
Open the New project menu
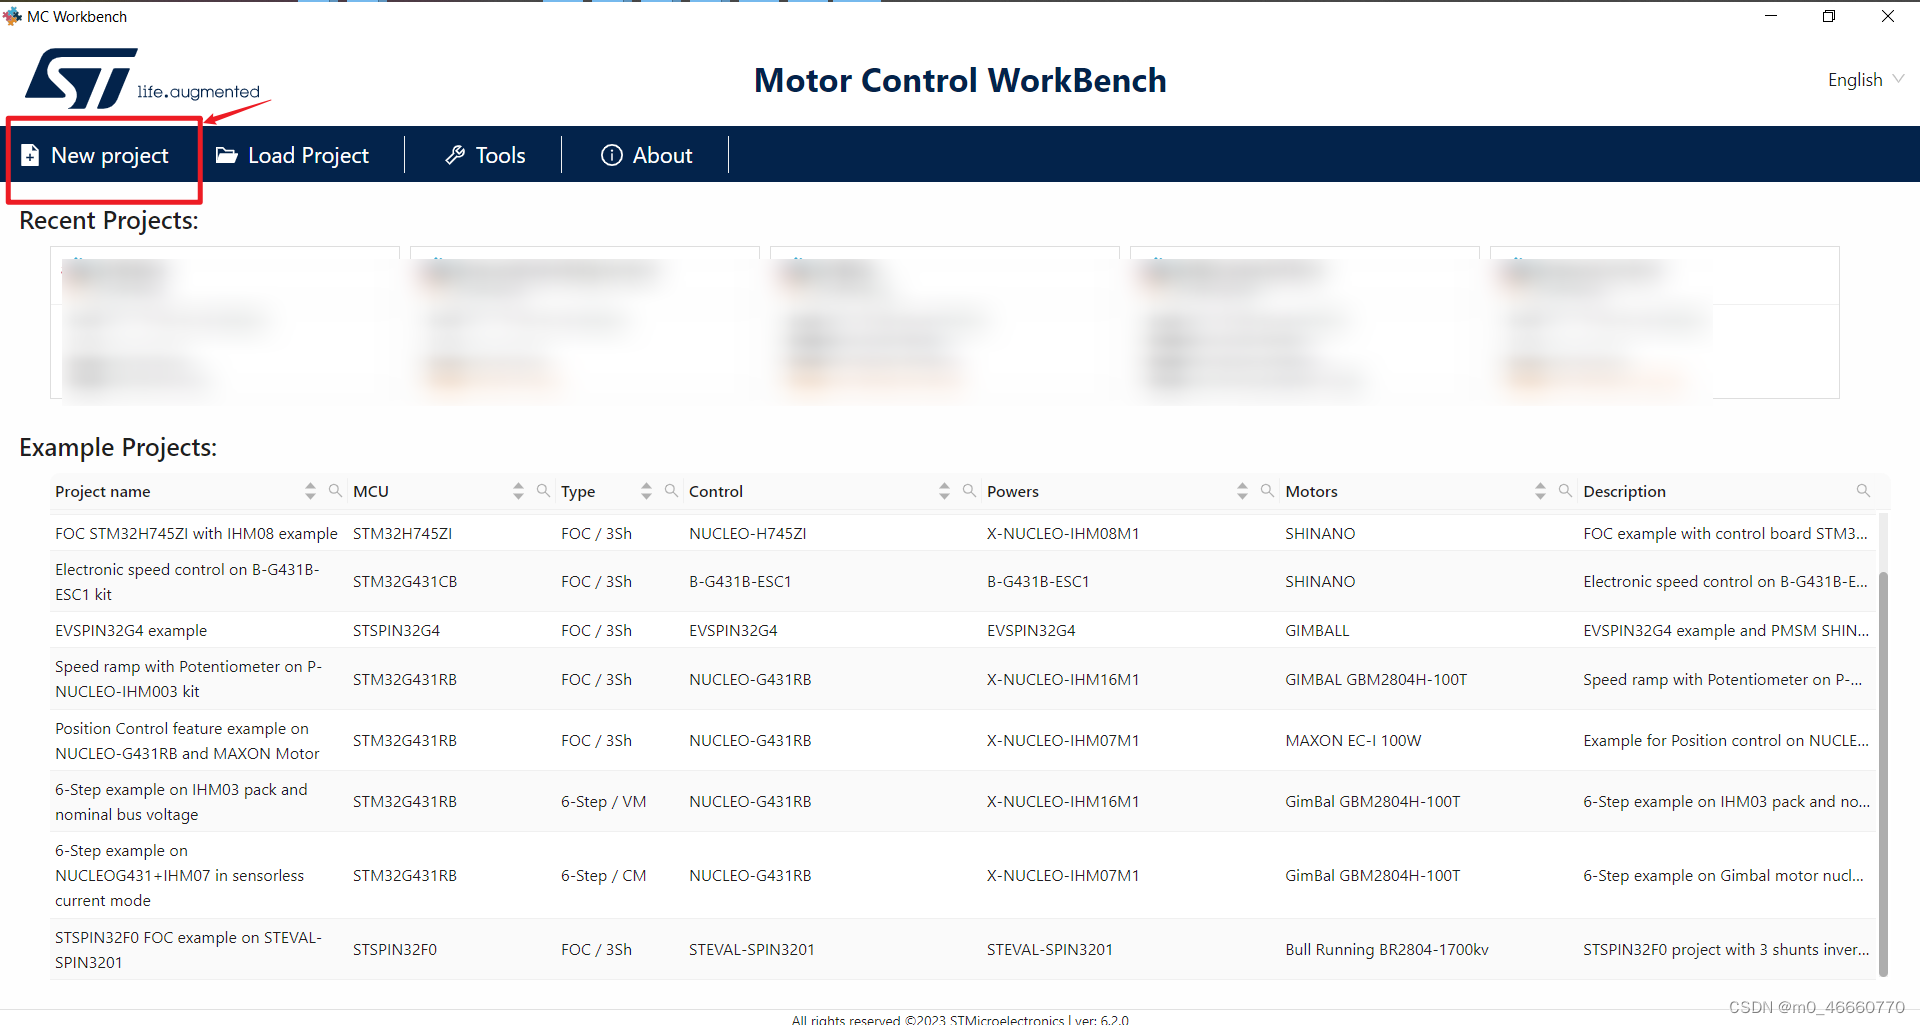coord(97,155)
